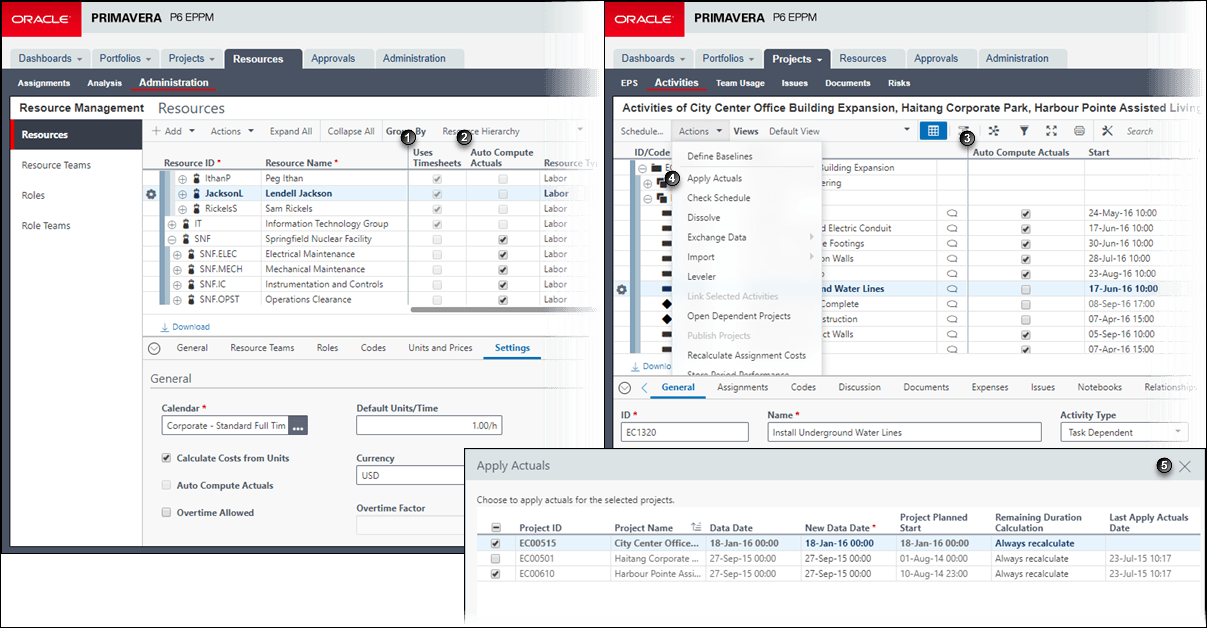Click the milestone diamond icon in 08-Sep-16 row
The image size is (1207, 628).
[x=667, y=304]
